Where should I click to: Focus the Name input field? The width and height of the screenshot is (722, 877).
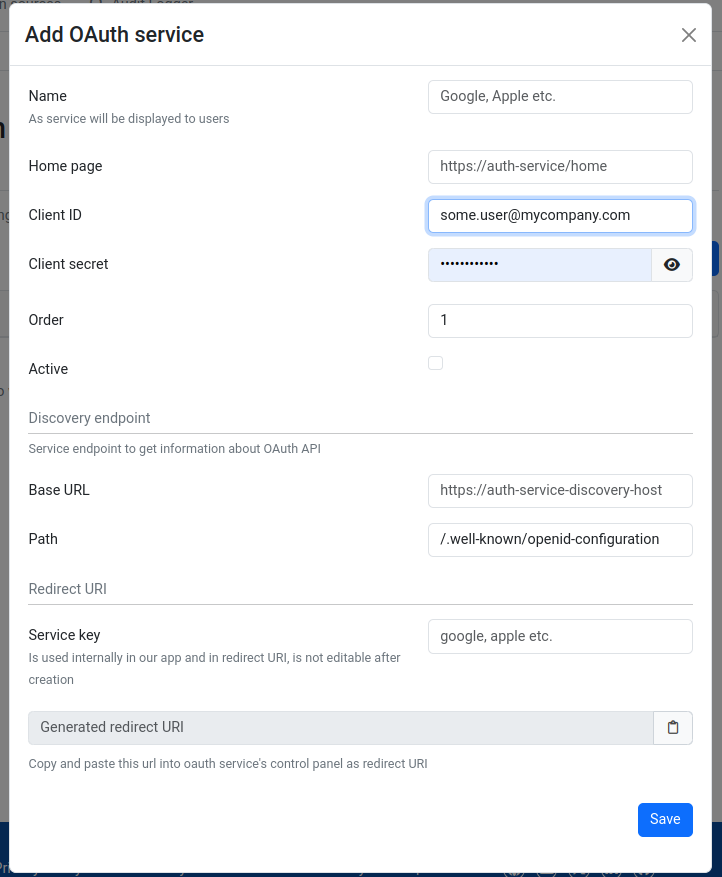(560, 97)
